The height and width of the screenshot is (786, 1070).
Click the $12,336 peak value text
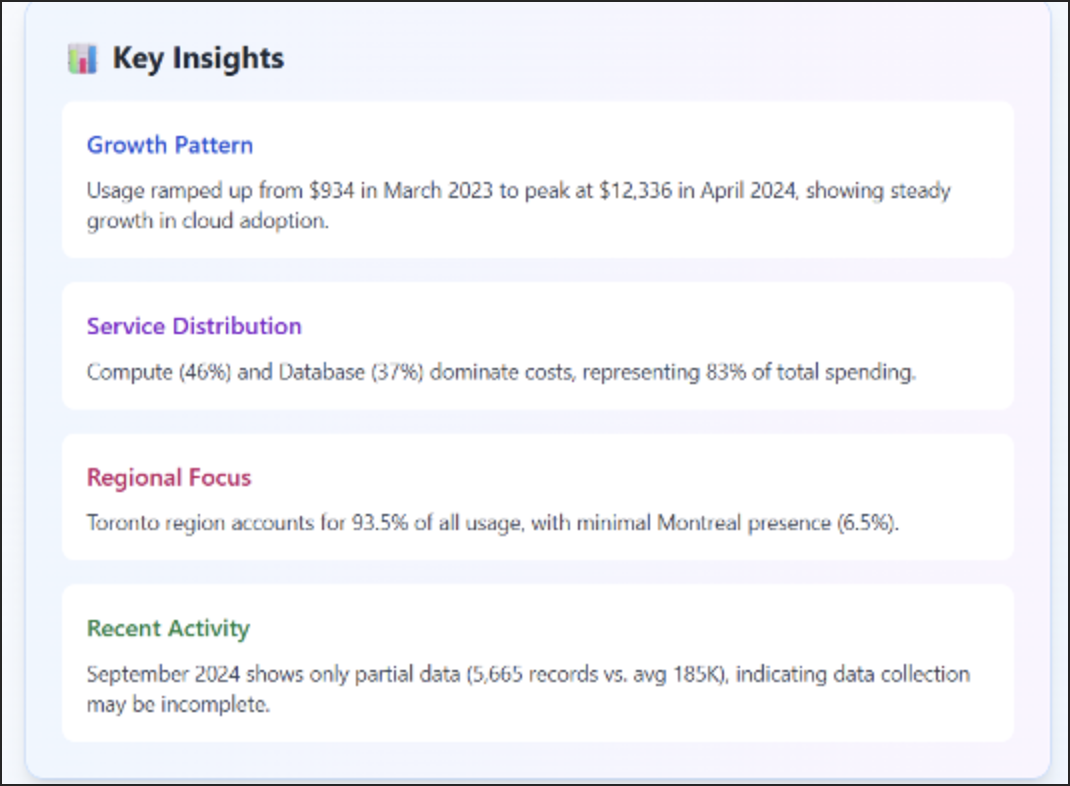[x=638, y=191]
